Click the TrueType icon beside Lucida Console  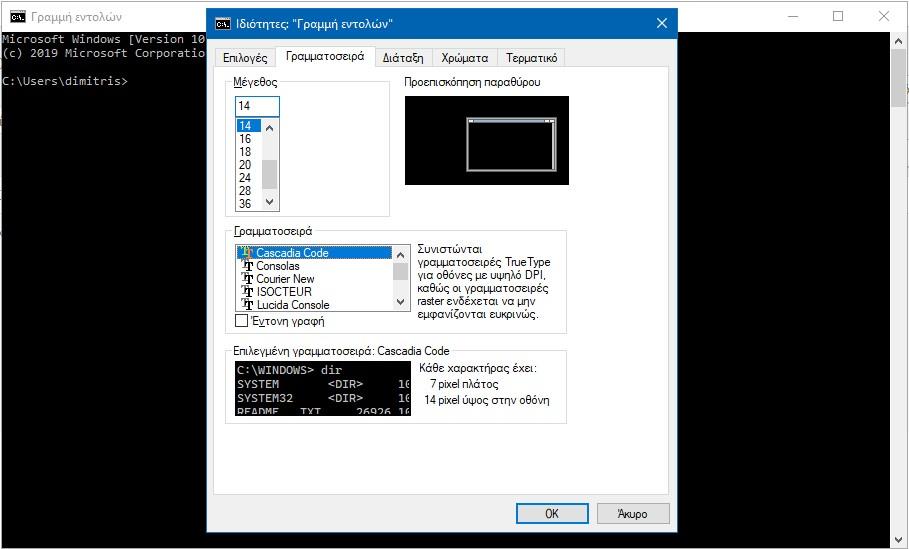[x=247, y=305]
